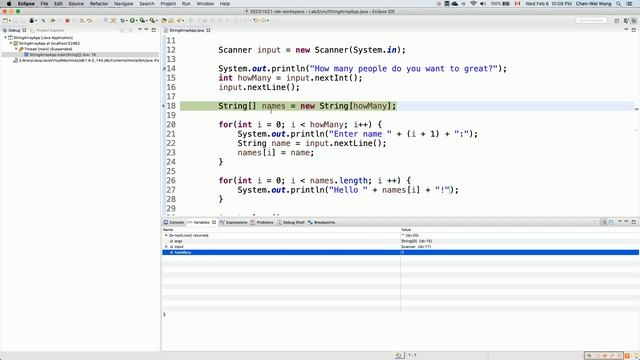Switch to the Breakpoints tab
This screenshot has width=640, height=360.
pos(321,222)
